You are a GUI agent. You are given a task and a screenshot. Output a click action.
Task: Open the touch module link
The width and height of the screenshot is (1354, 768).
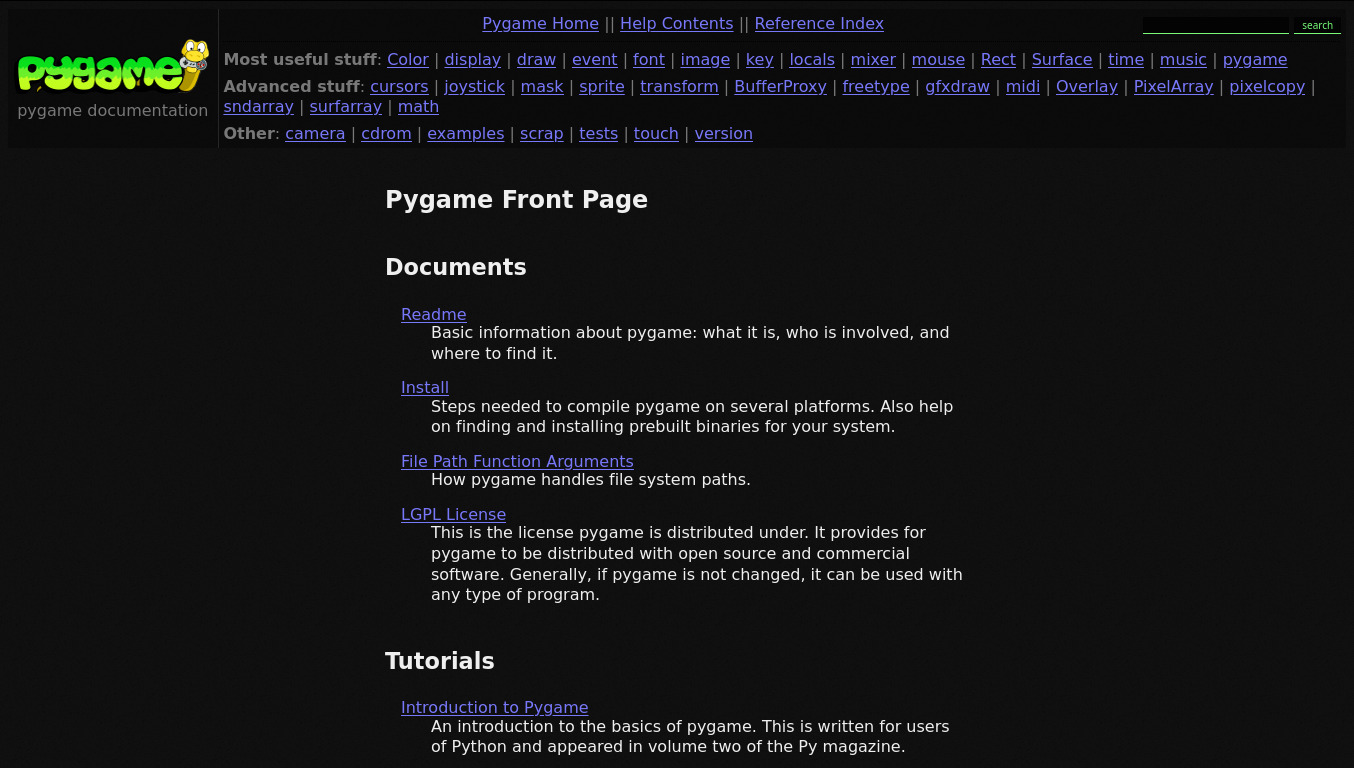click(x=656, y=134)
